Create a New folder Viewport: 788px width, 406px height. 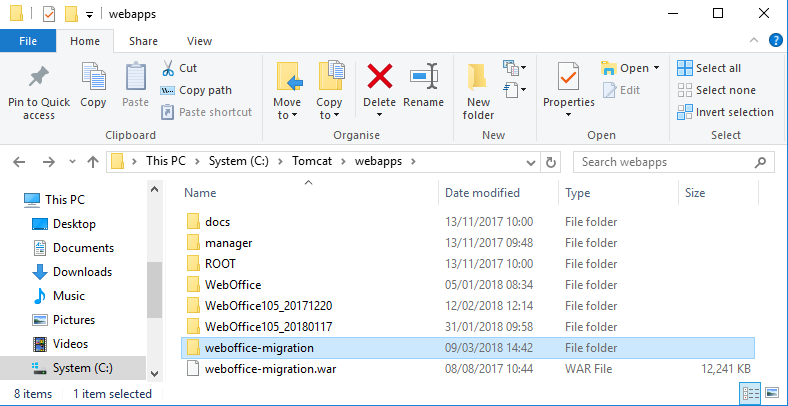(x=478, y=91)
